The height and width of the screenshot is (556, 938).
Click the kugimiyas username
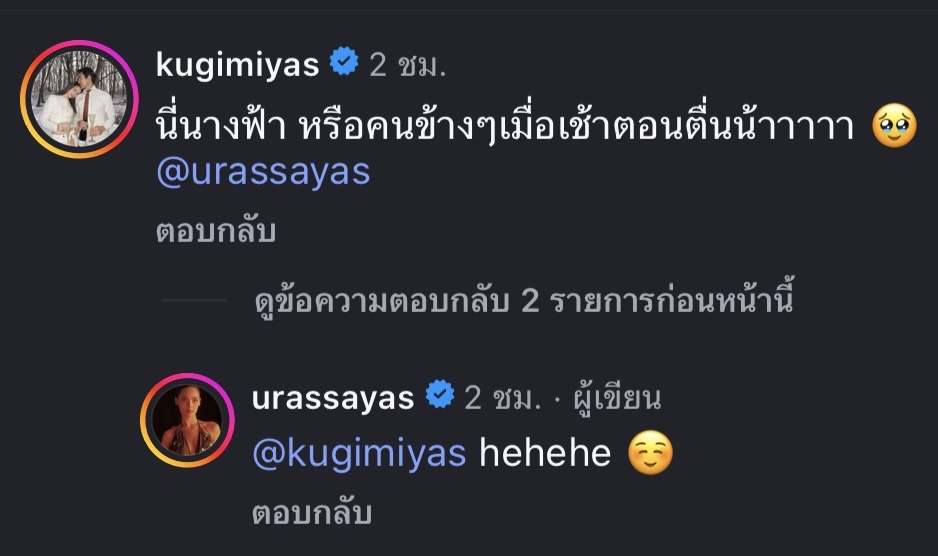pos(238,65)
